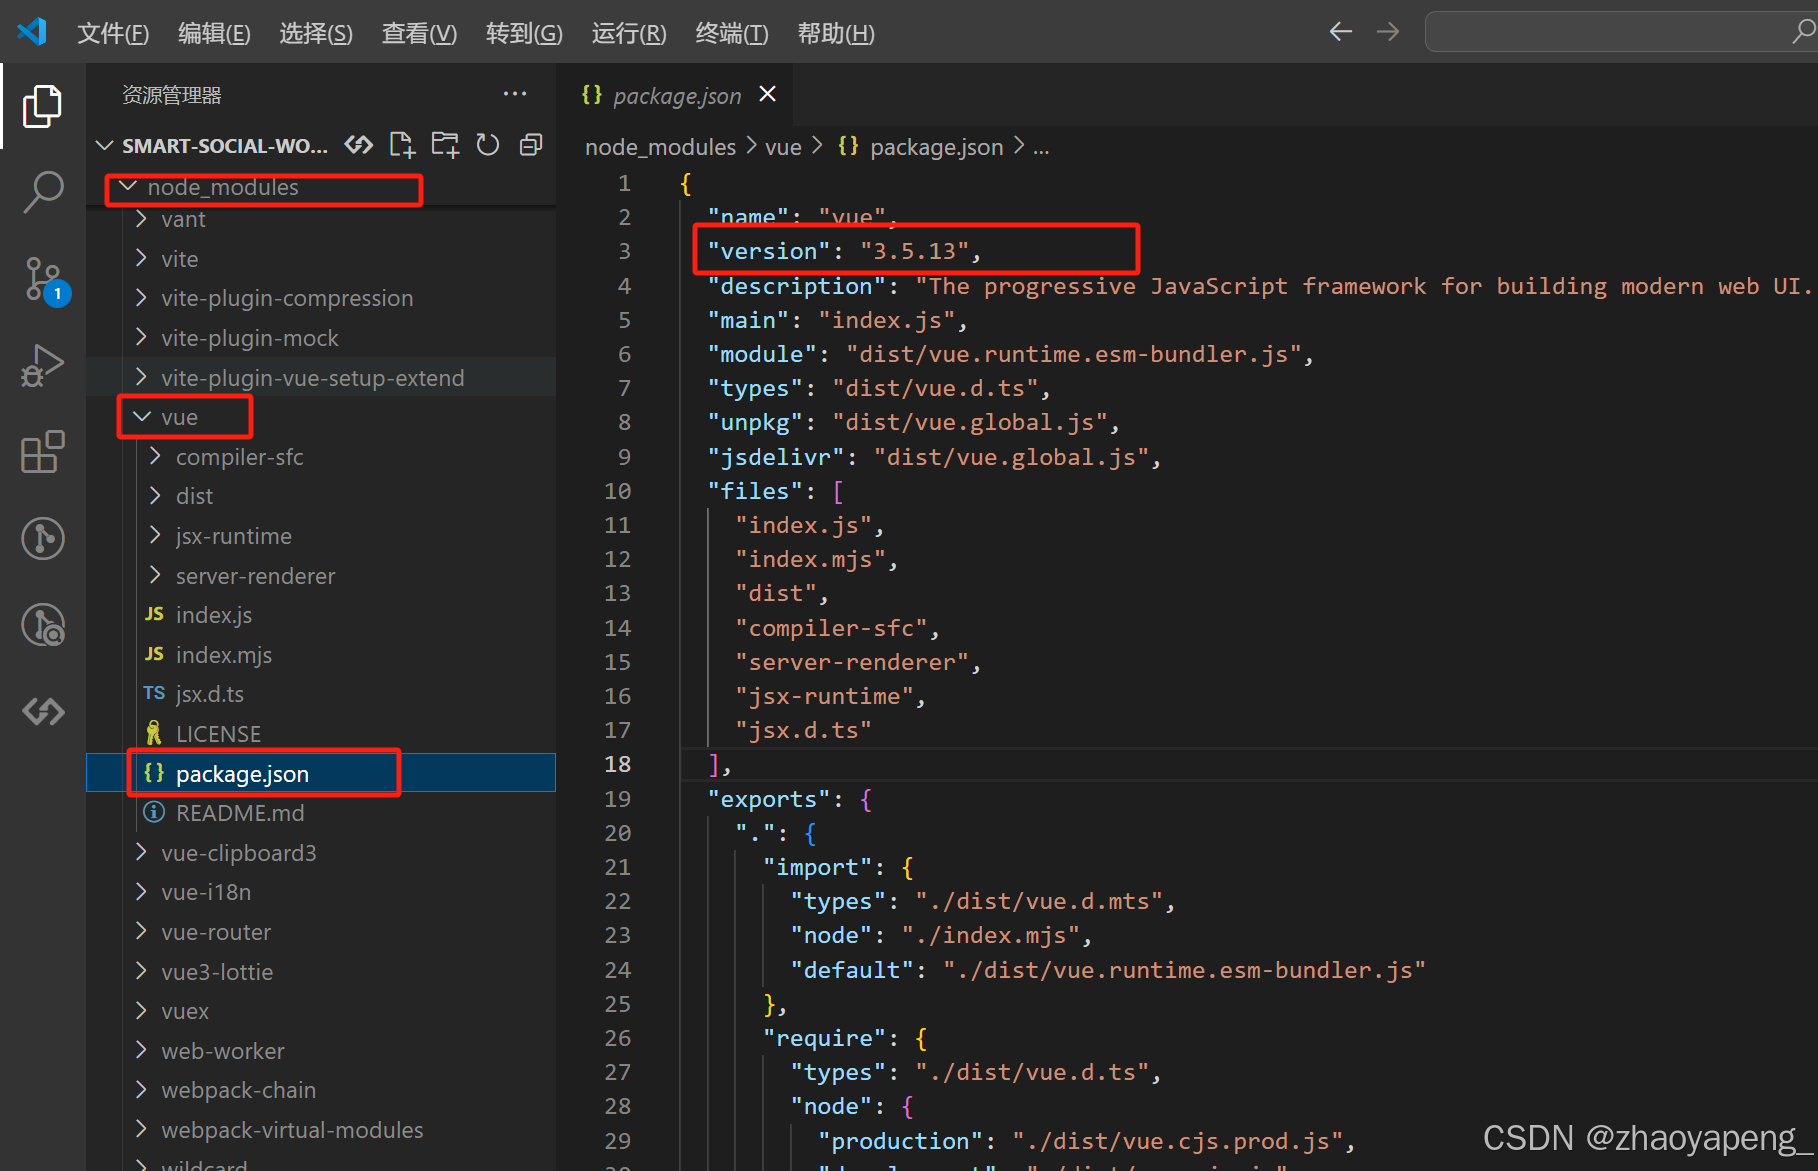Click New Folder icon in explorer header

click(445, 145)
